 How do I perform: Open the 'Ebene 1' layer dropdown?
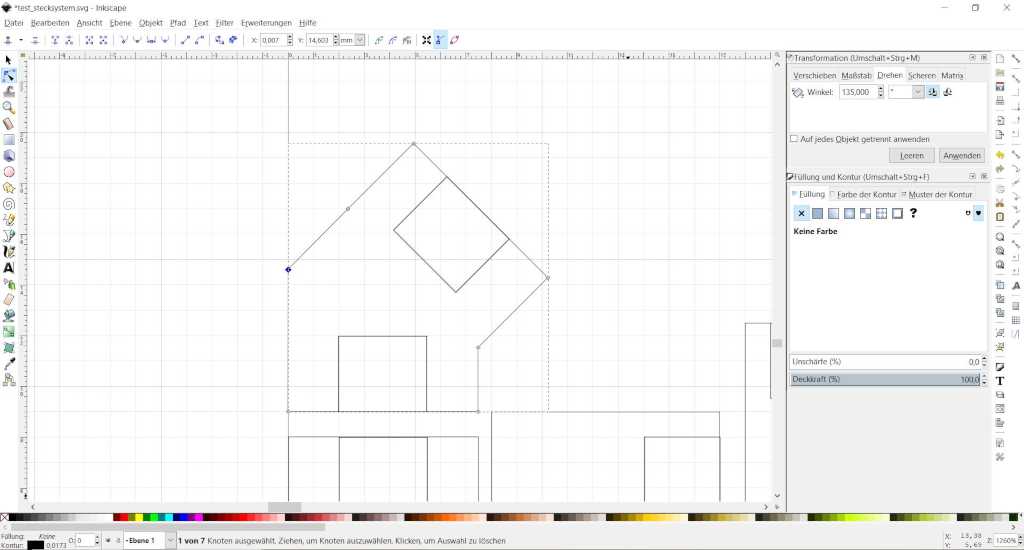[x=170, y=541]
